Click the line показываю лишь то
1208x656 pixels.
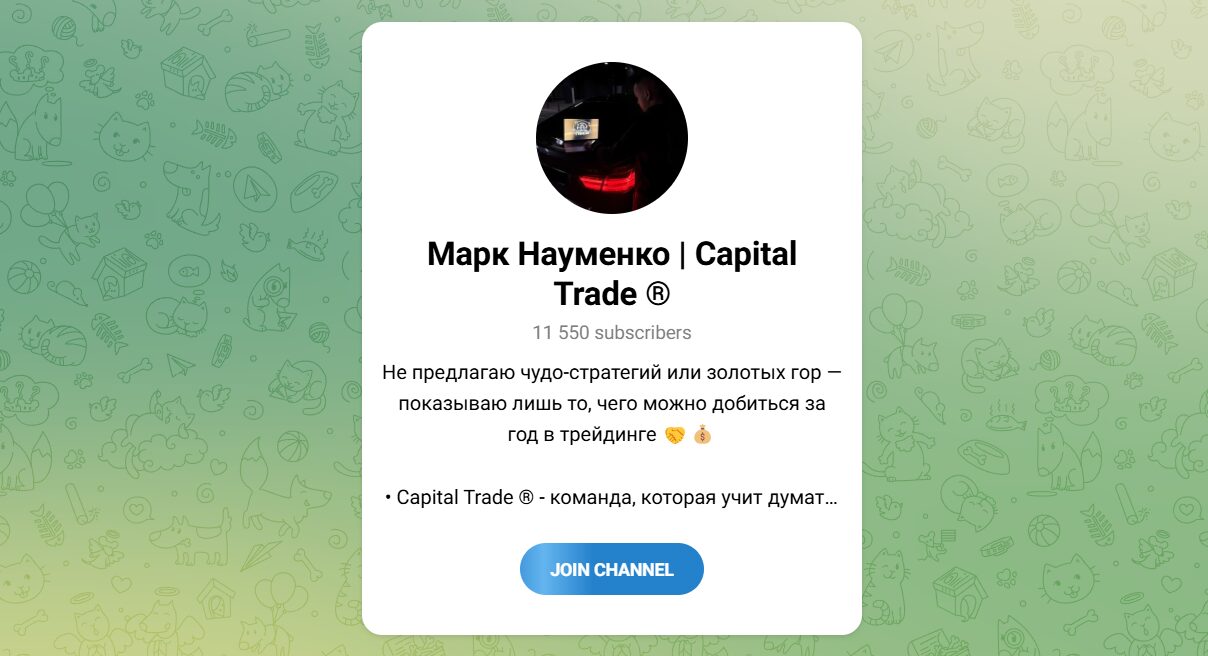click(612, 404)
